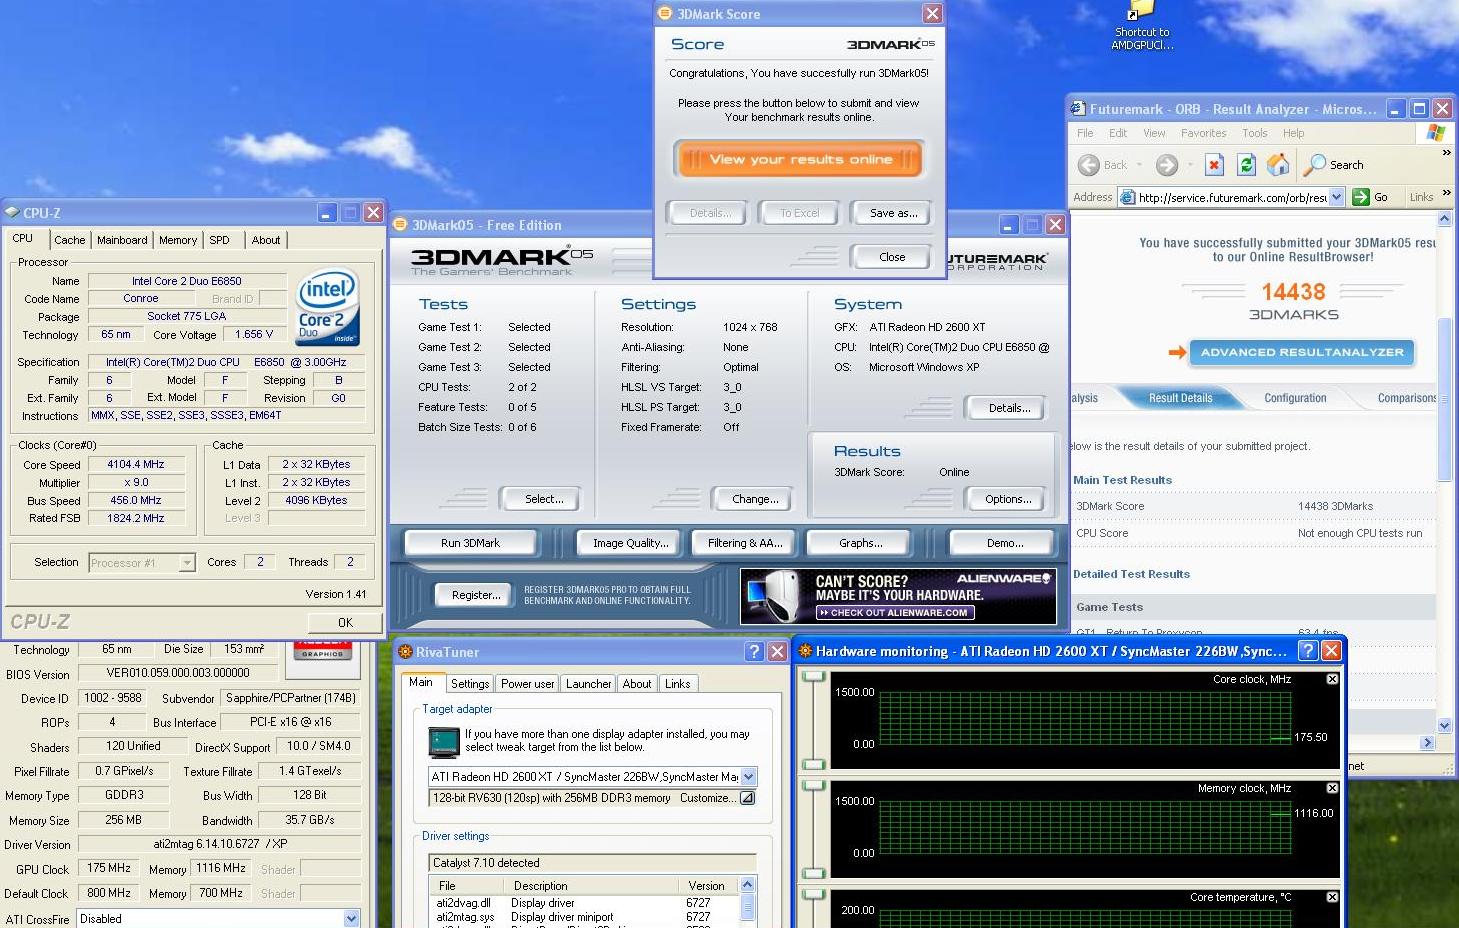The image size is (1459, 928).
Task: Open Image Quality... in 3DMark05
Action: coord(630,543)
